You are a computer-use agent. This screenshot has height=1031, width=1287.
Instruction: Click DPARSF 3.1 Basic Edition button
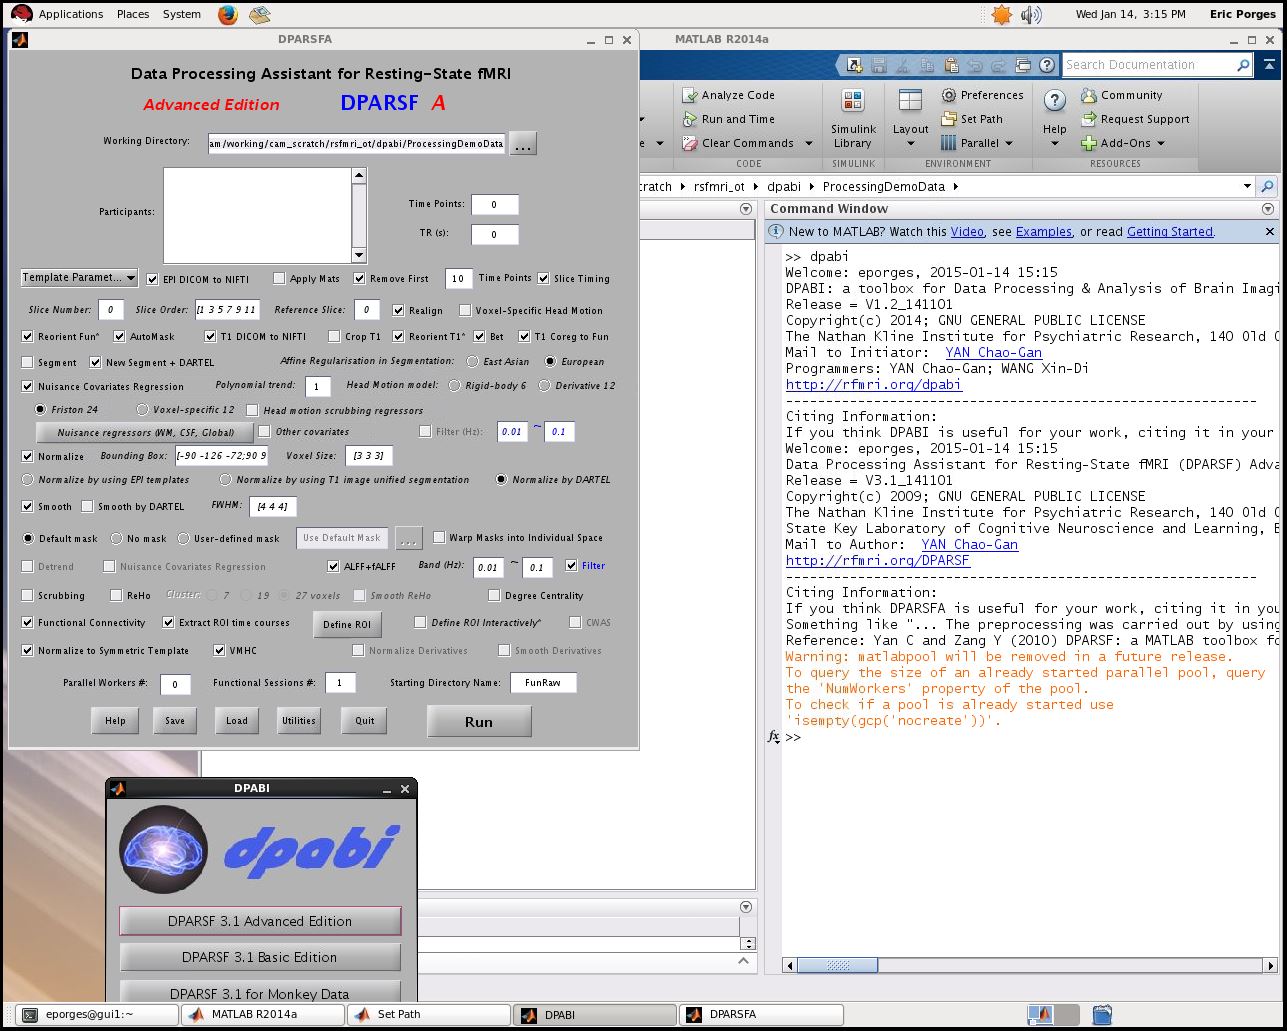tap(260, 957)
